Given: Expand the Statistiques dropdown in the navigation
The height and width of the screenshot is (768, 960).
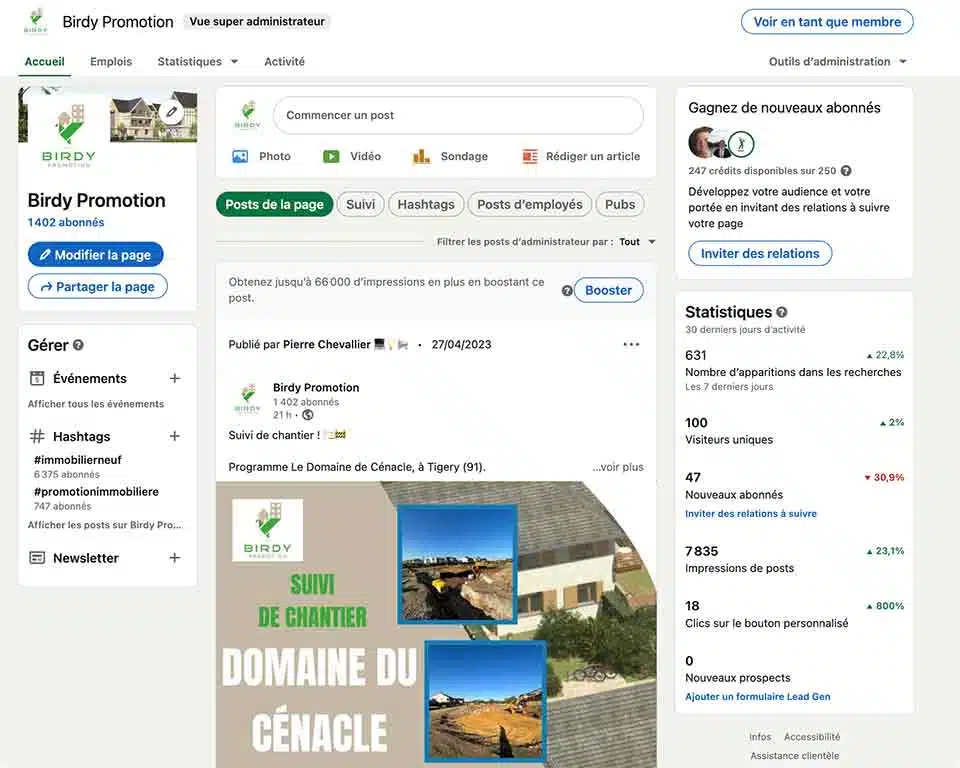Looking at the screenshot, I should (x=198, y=61).
